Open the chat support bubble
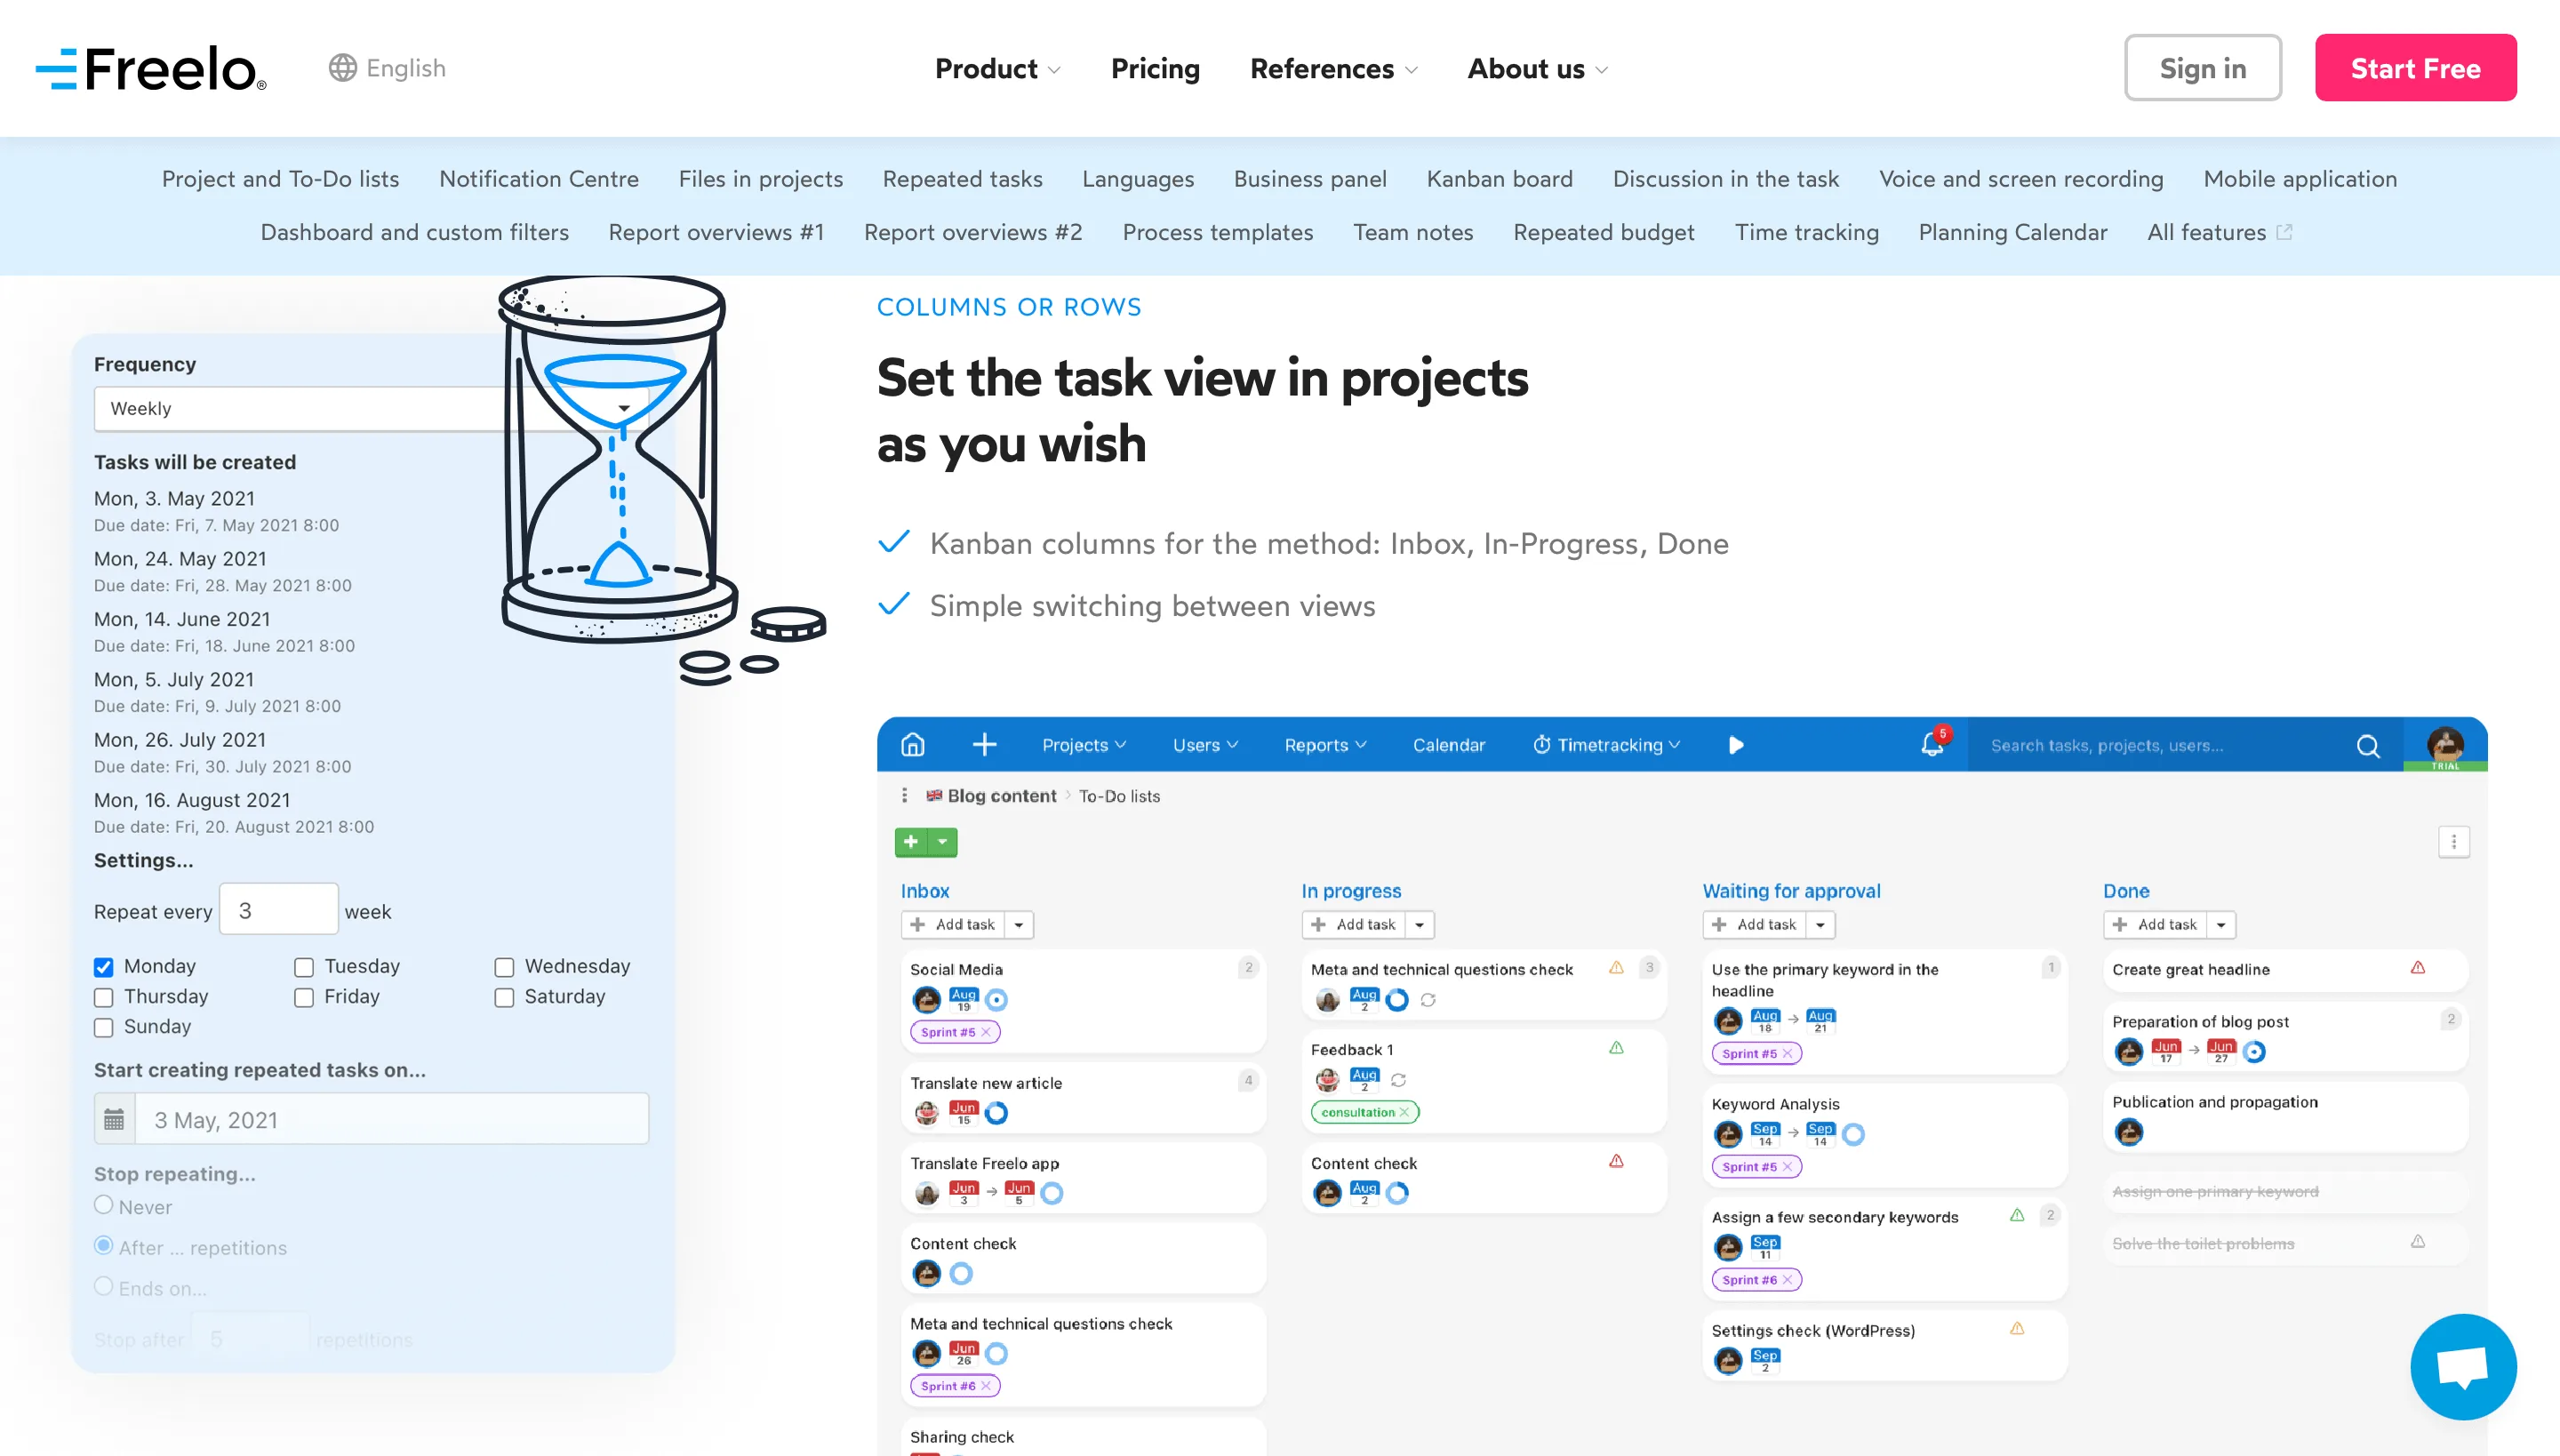Image resolution: width=2560 pixels, height=1456 pixels. tap(2463, 1366)
